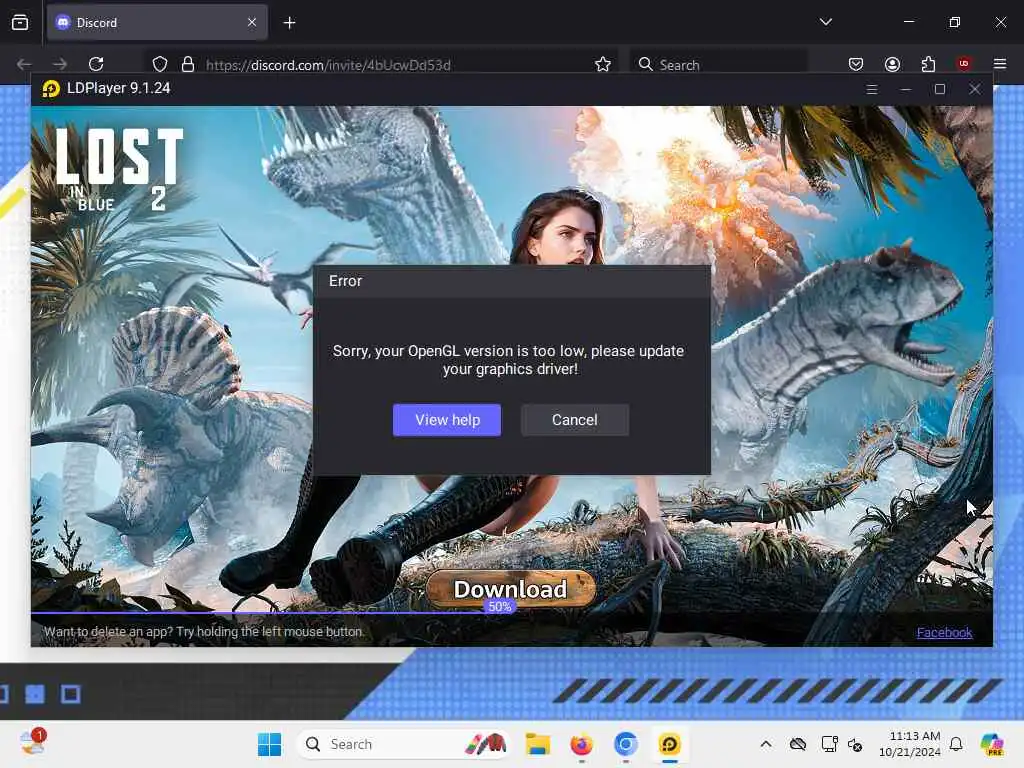Screen dimensions: 1024x768
Task: View site security lock icon
Action: click(x=188, y=64)
